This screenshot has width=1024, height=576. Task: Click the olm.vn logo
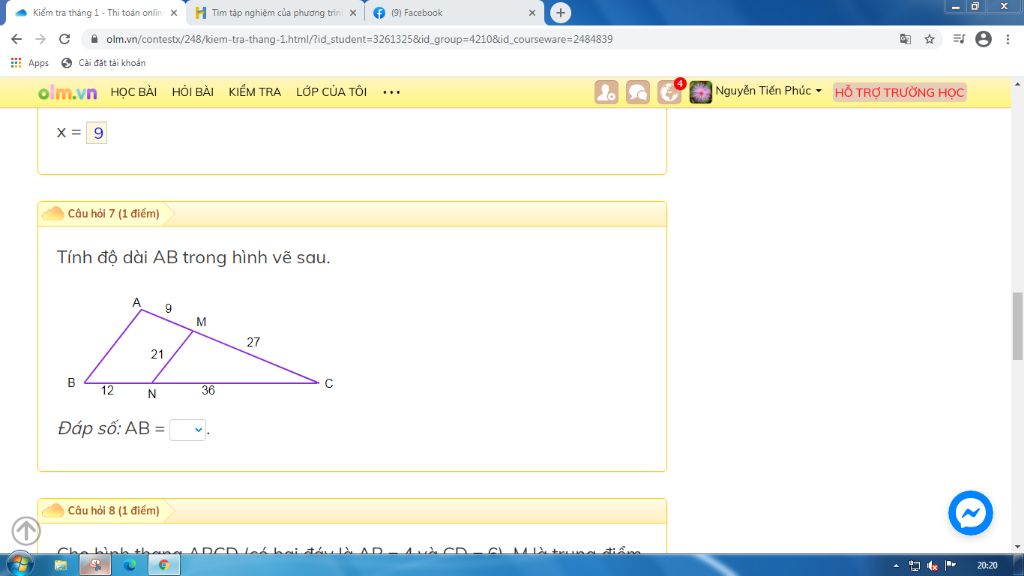[x=67, y=92]
